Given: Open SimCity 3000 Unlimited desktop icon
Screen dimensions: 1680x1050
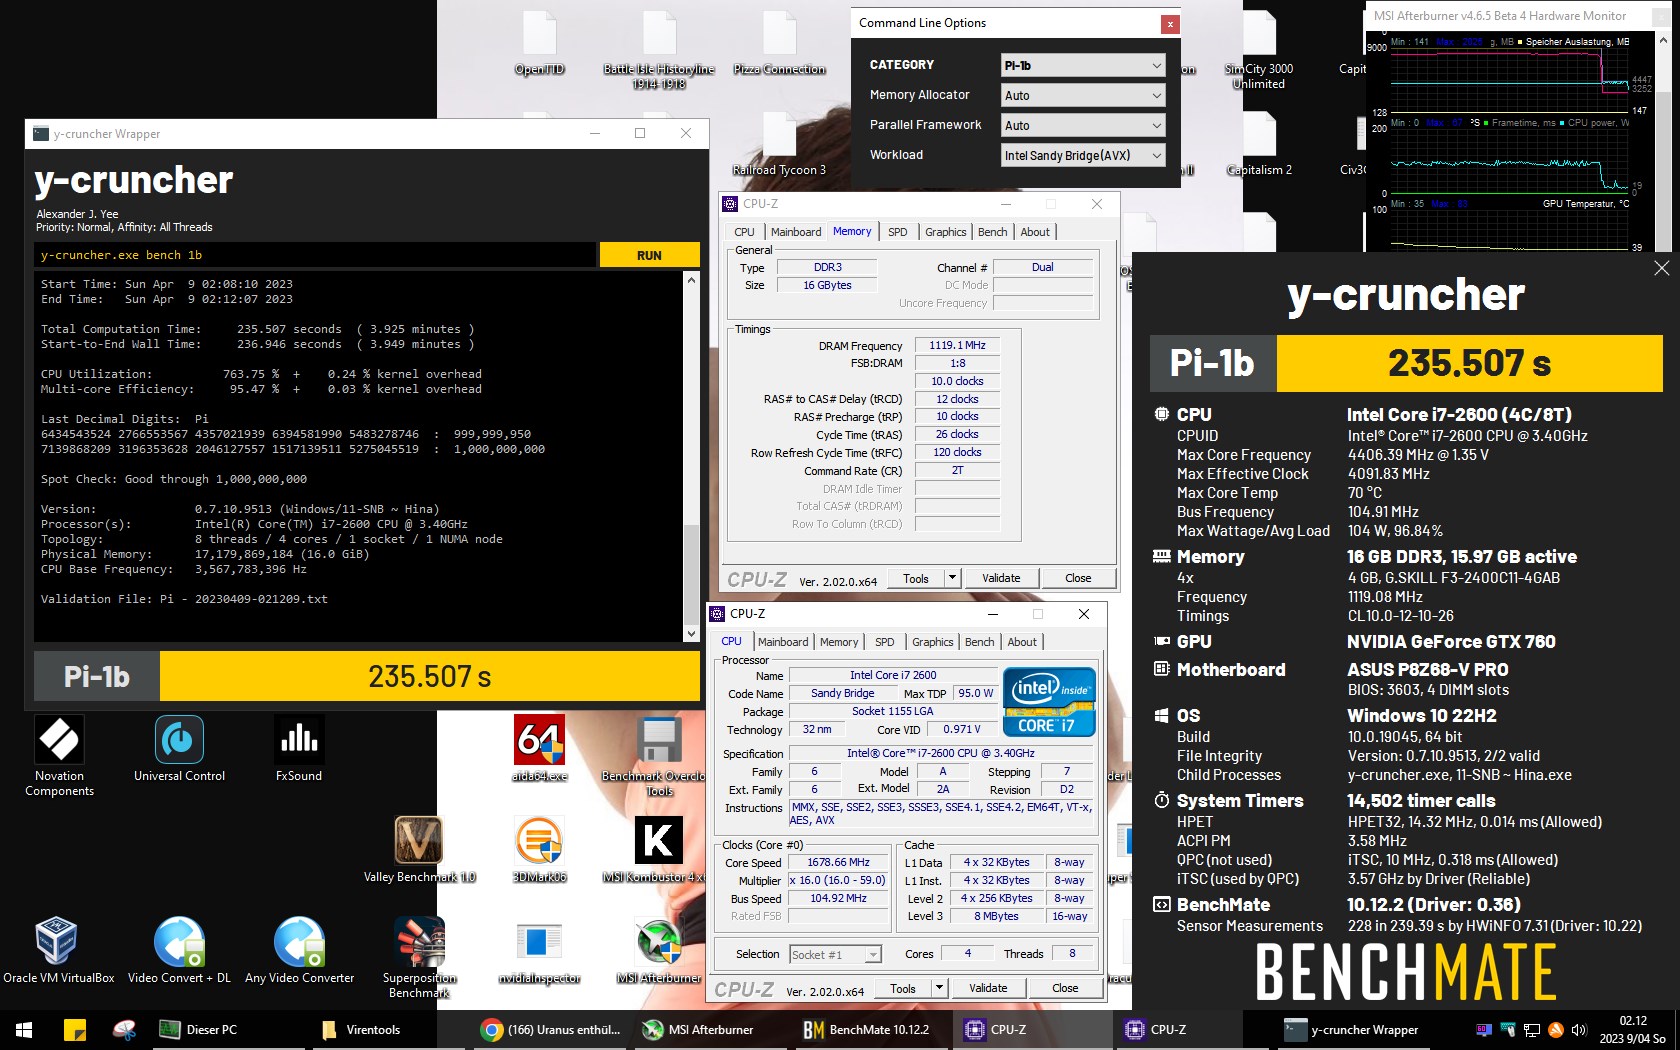Looking at the screenshot, I should coord(1259,50).
